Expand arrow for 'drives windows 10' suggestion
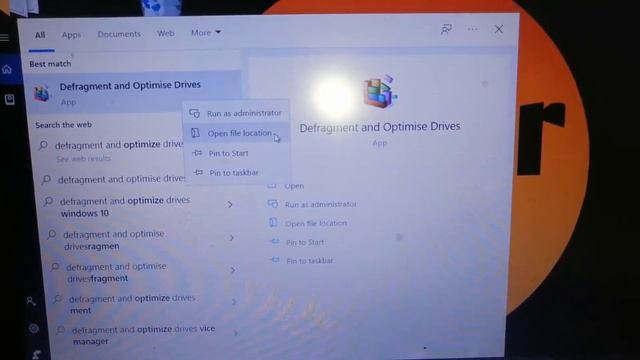This screenshot has height=360, width=640. pyautogui.click(x=230, y=204)
